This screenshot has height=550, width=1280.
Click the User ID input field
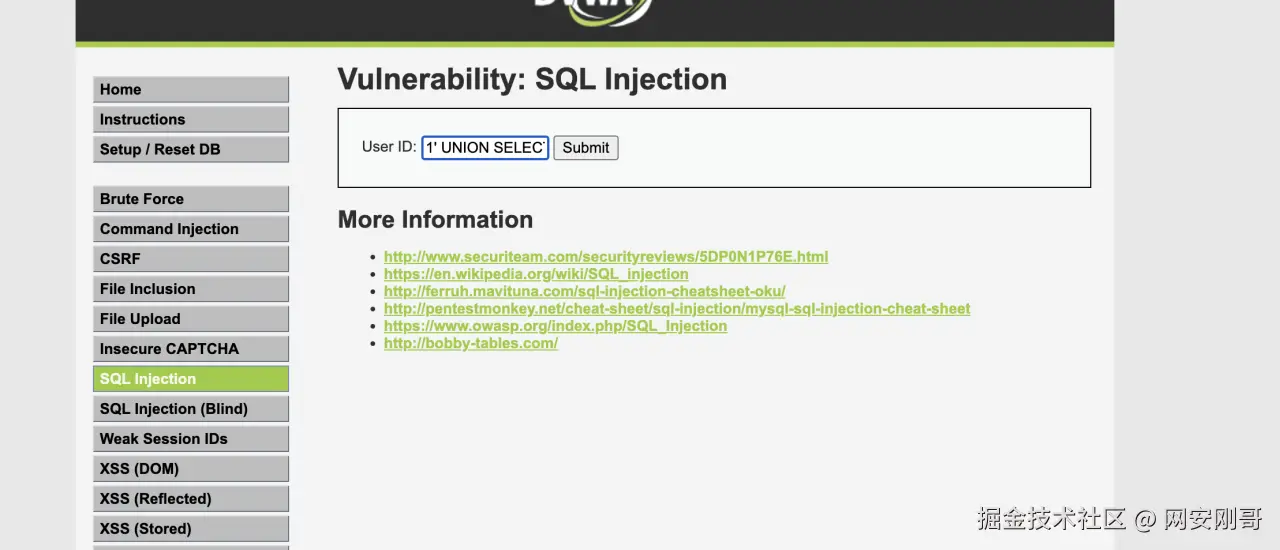pyautogui.click(x=485, y=148)
